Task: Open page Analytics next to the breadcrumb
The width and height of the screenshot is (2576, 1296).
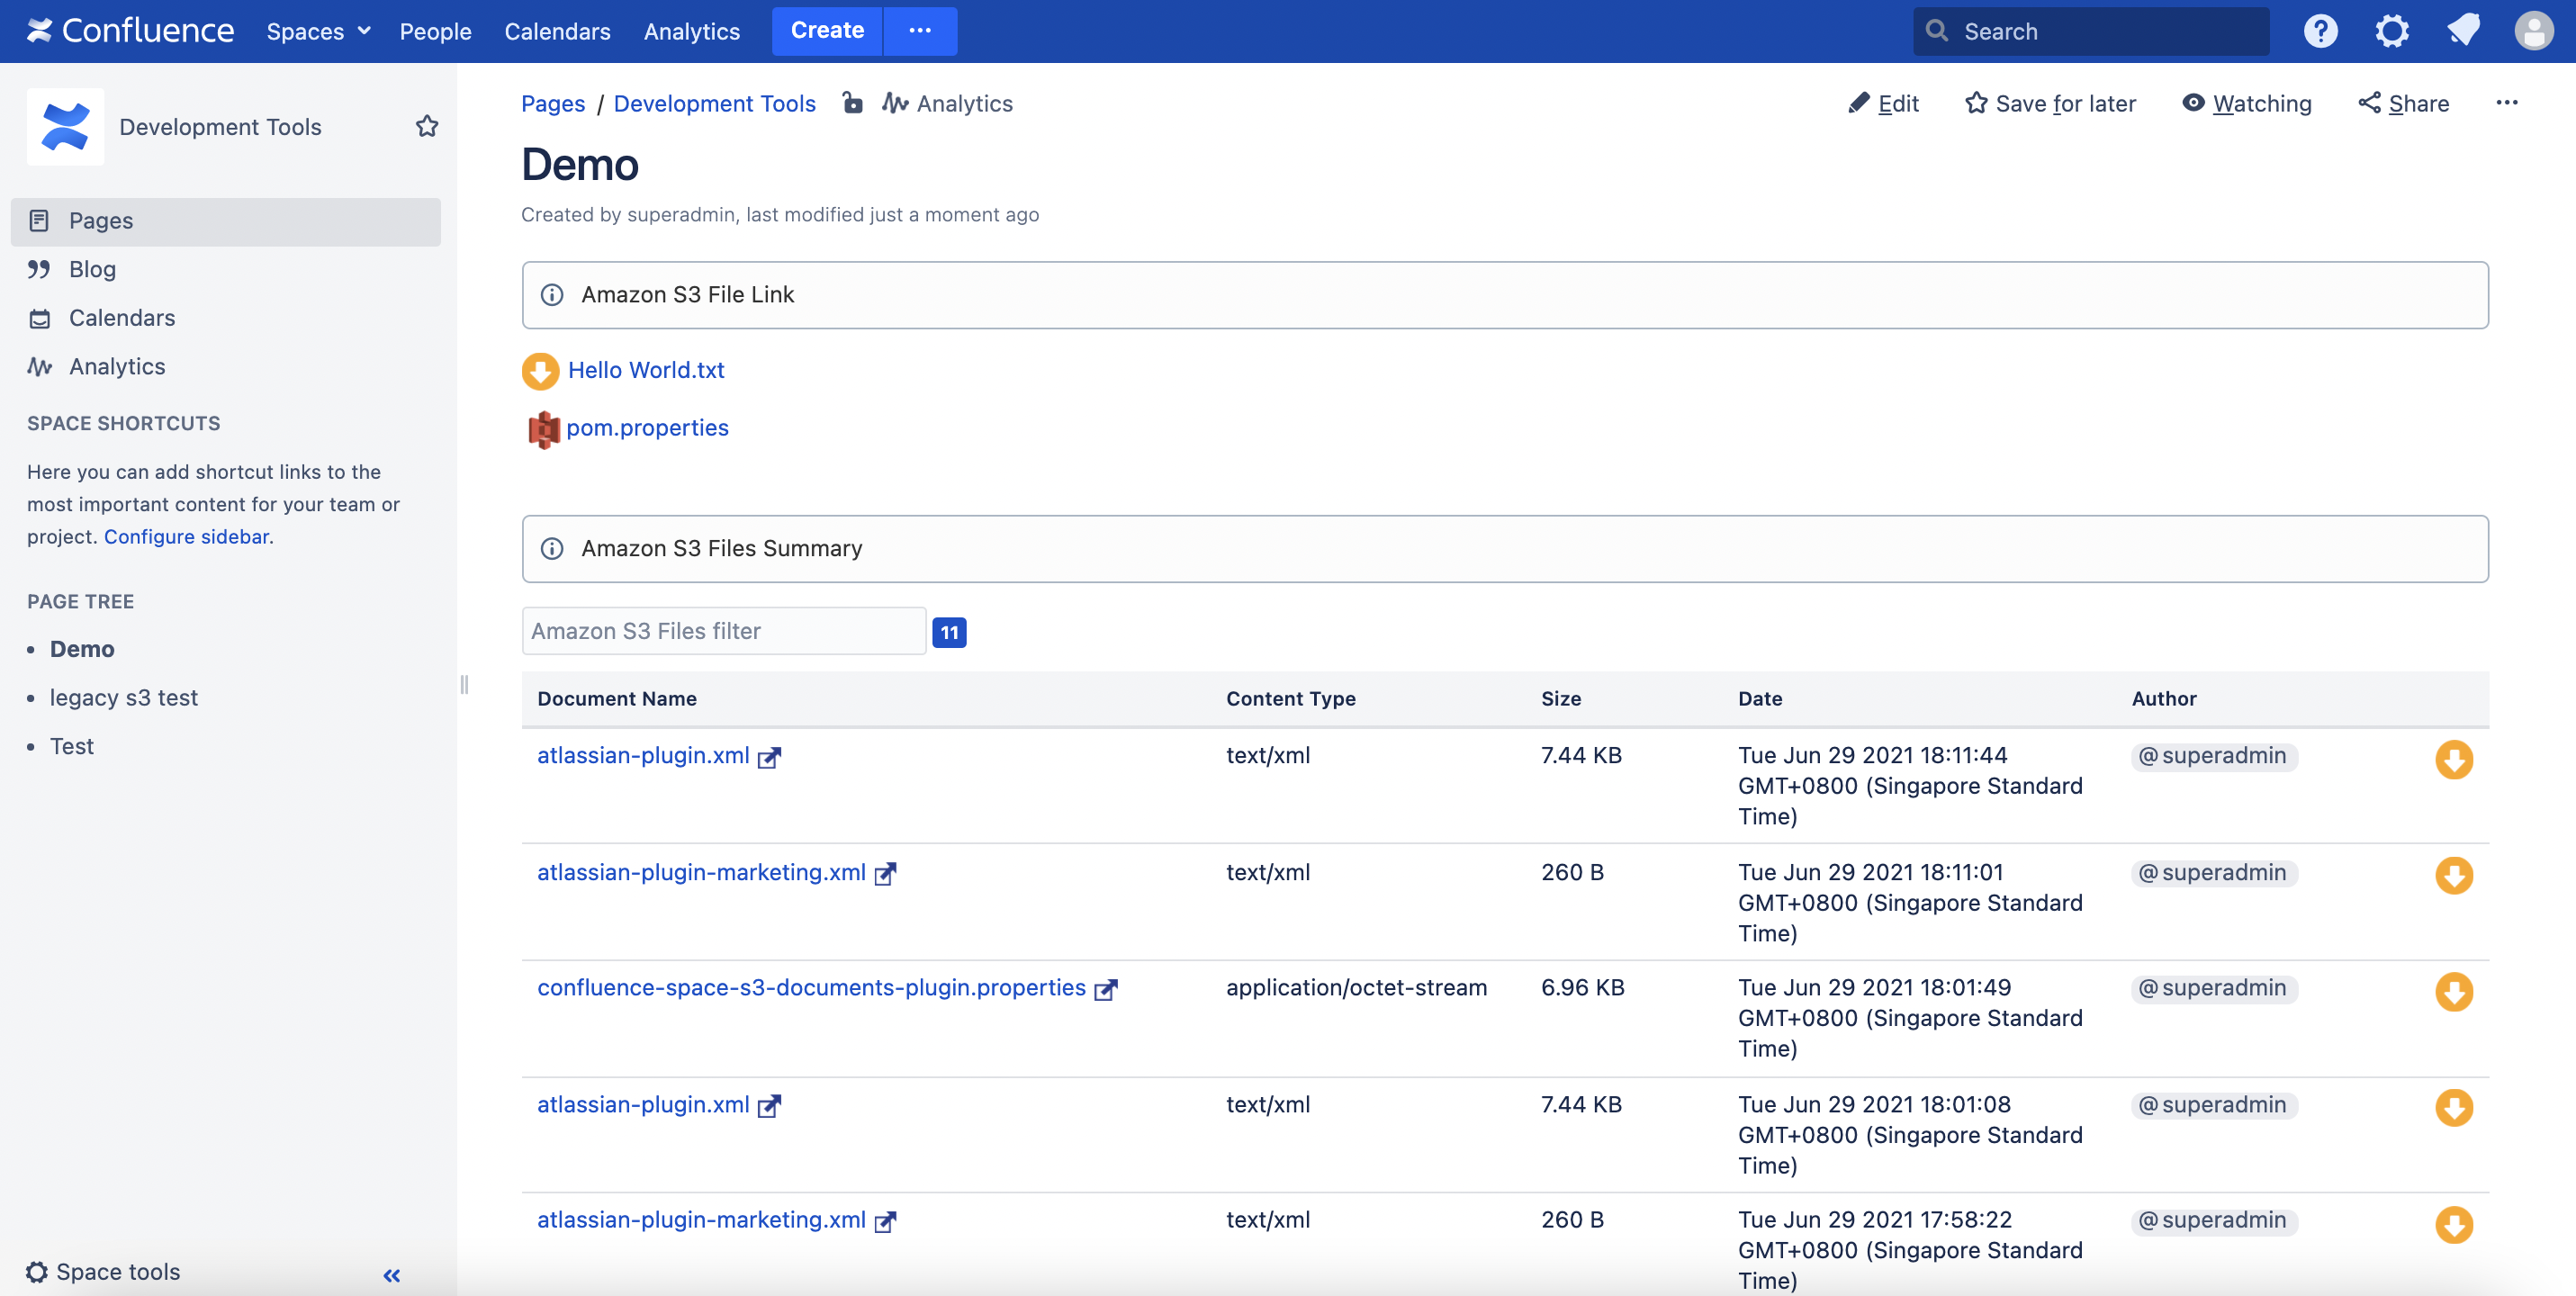Action: 947,104
